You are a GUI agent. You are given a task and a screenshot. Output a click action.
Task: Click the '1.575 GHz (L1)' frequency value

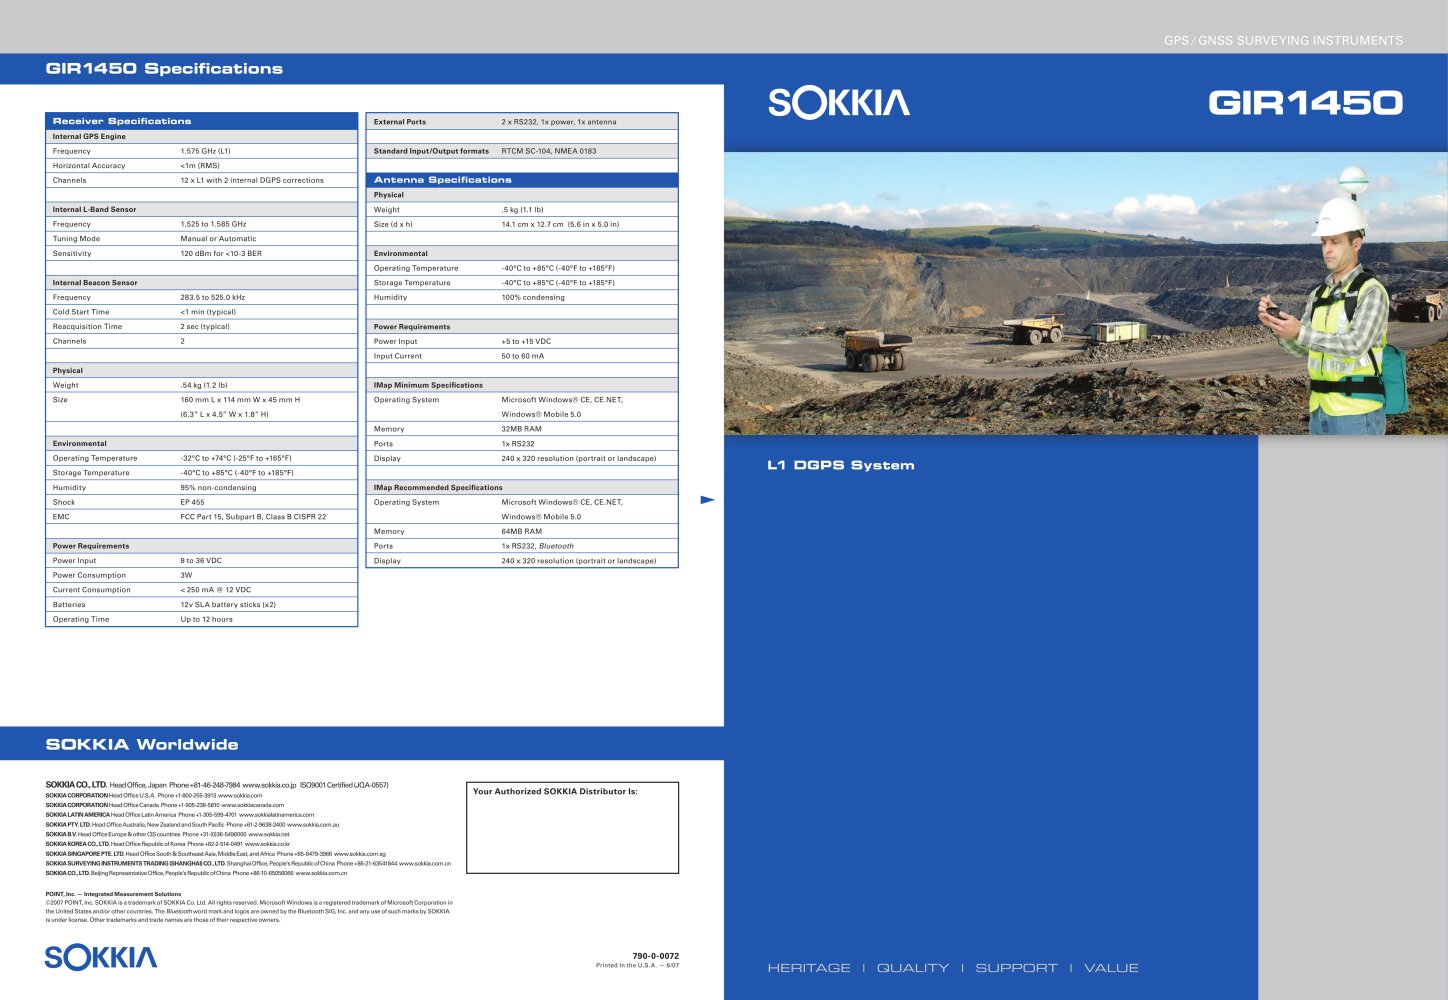pyautogui.click(x=205, y=151)
